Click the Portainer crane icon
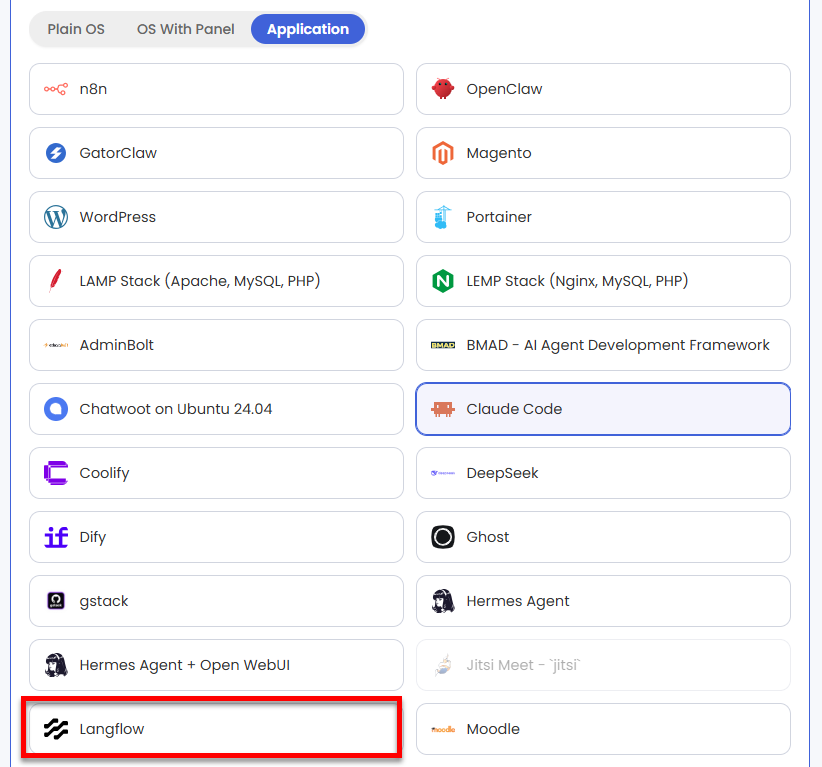 [443, 217]
